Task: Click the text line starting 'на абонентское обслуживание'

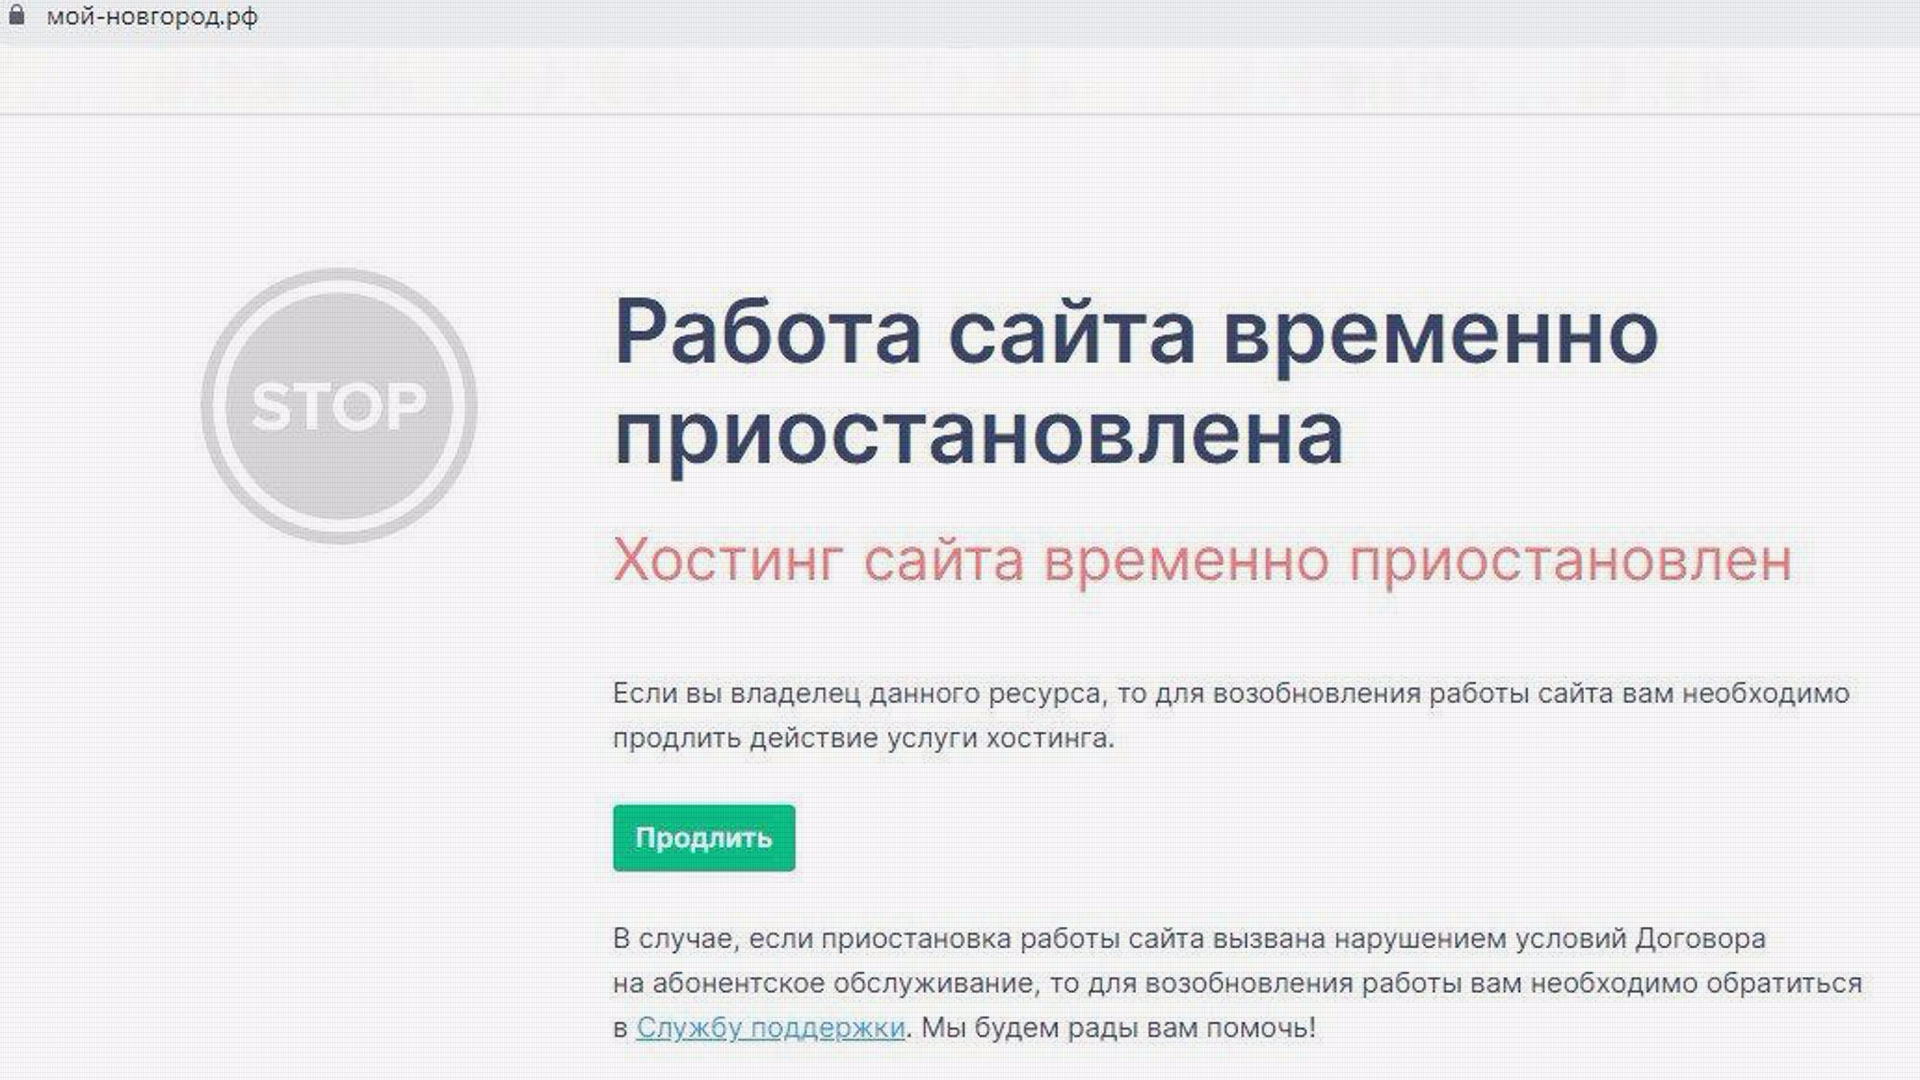Action: [x=1236, y=983]
